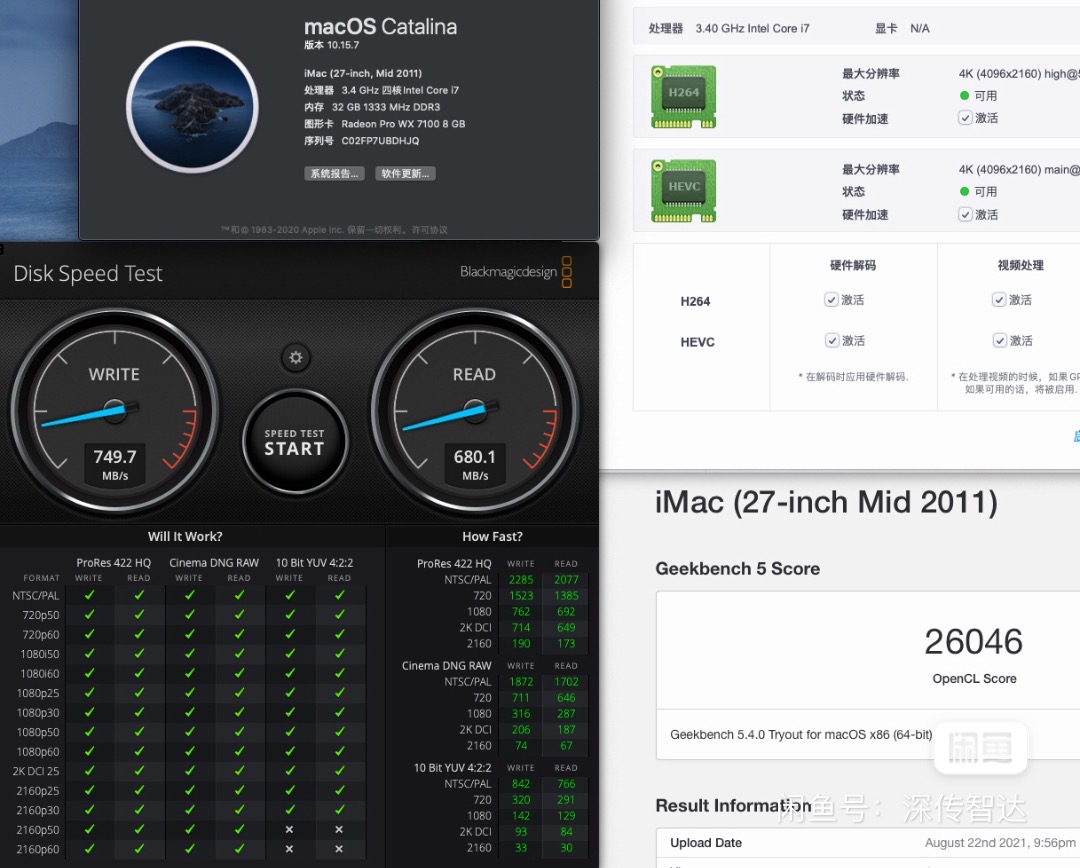The height and width of the screenshot is (868, 1080).
Task: Click the 许可协议 license agreement link
Action: coord(430,229)
